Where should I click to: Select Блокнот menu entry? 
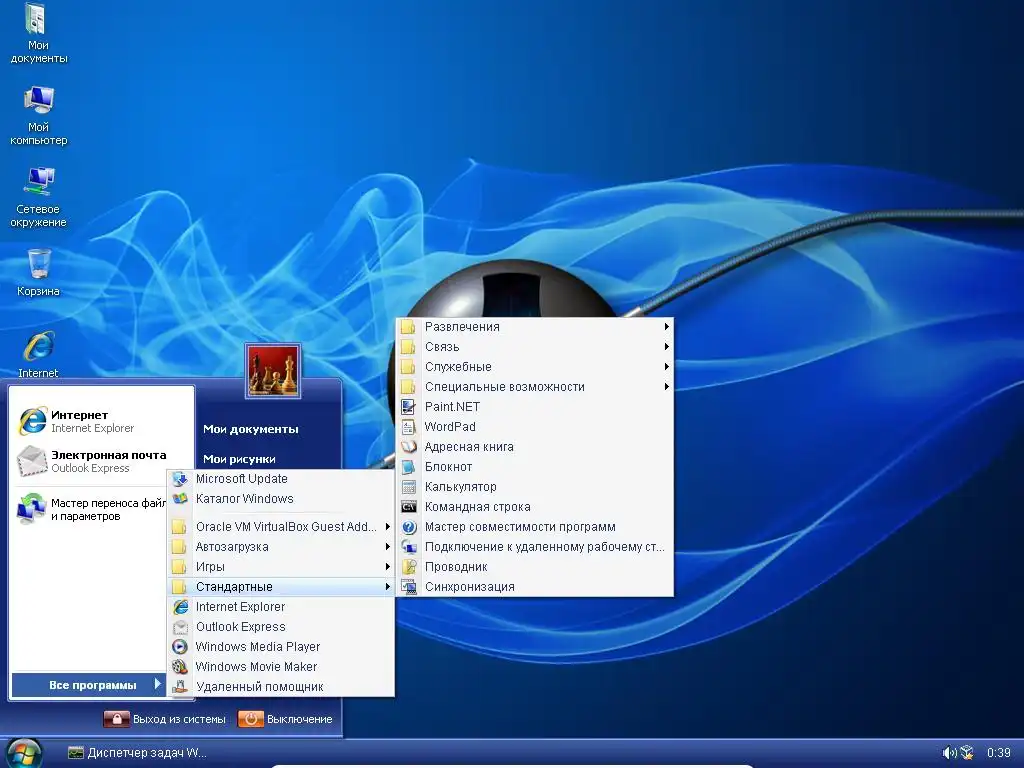(x=535, y=467)
